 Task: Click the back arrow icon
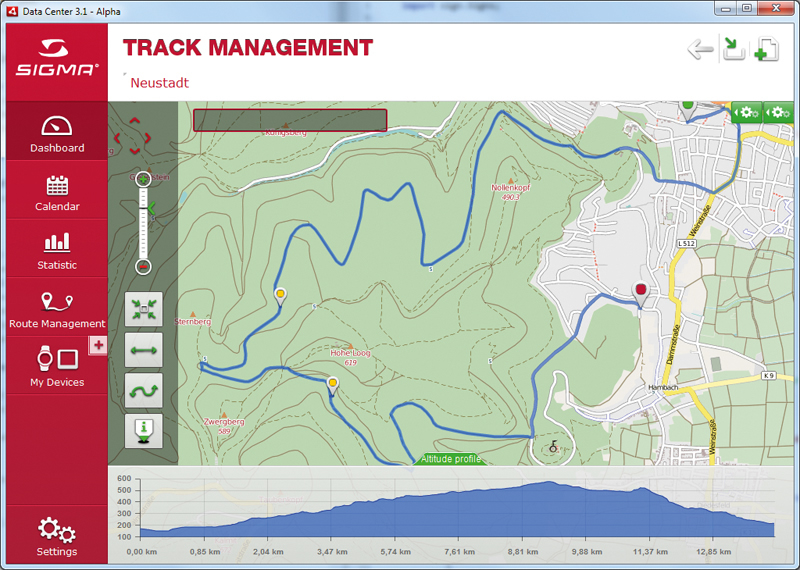tap(701, 49)
